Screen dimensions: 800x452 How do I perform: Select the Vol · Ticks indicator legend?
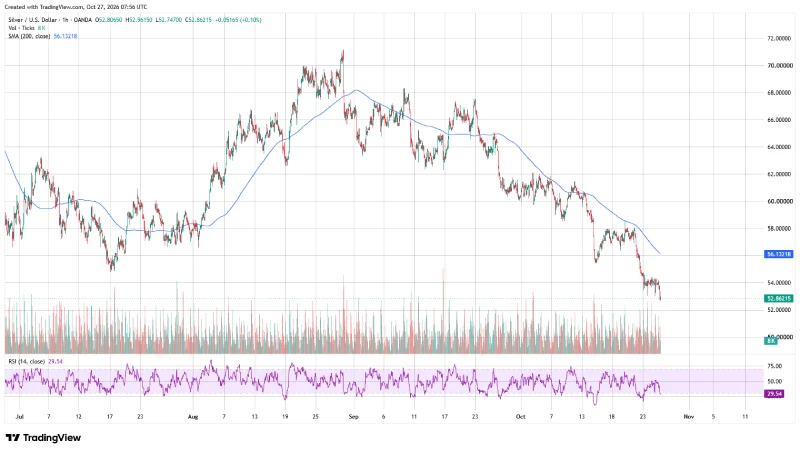click(21, 28)
